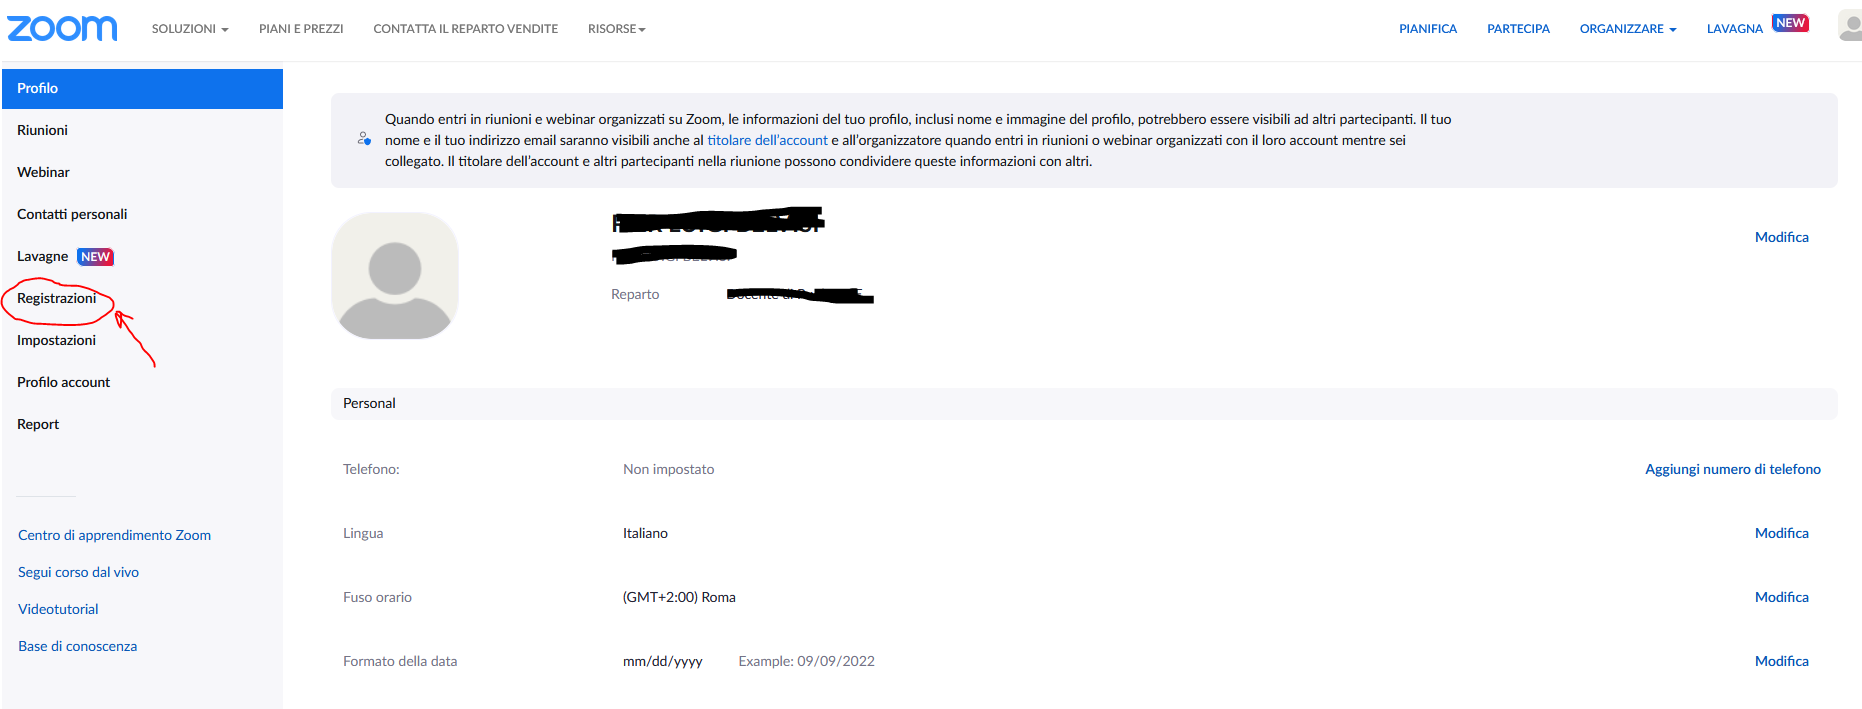Click titolare dell'account link in notice

tap(767, 140)
